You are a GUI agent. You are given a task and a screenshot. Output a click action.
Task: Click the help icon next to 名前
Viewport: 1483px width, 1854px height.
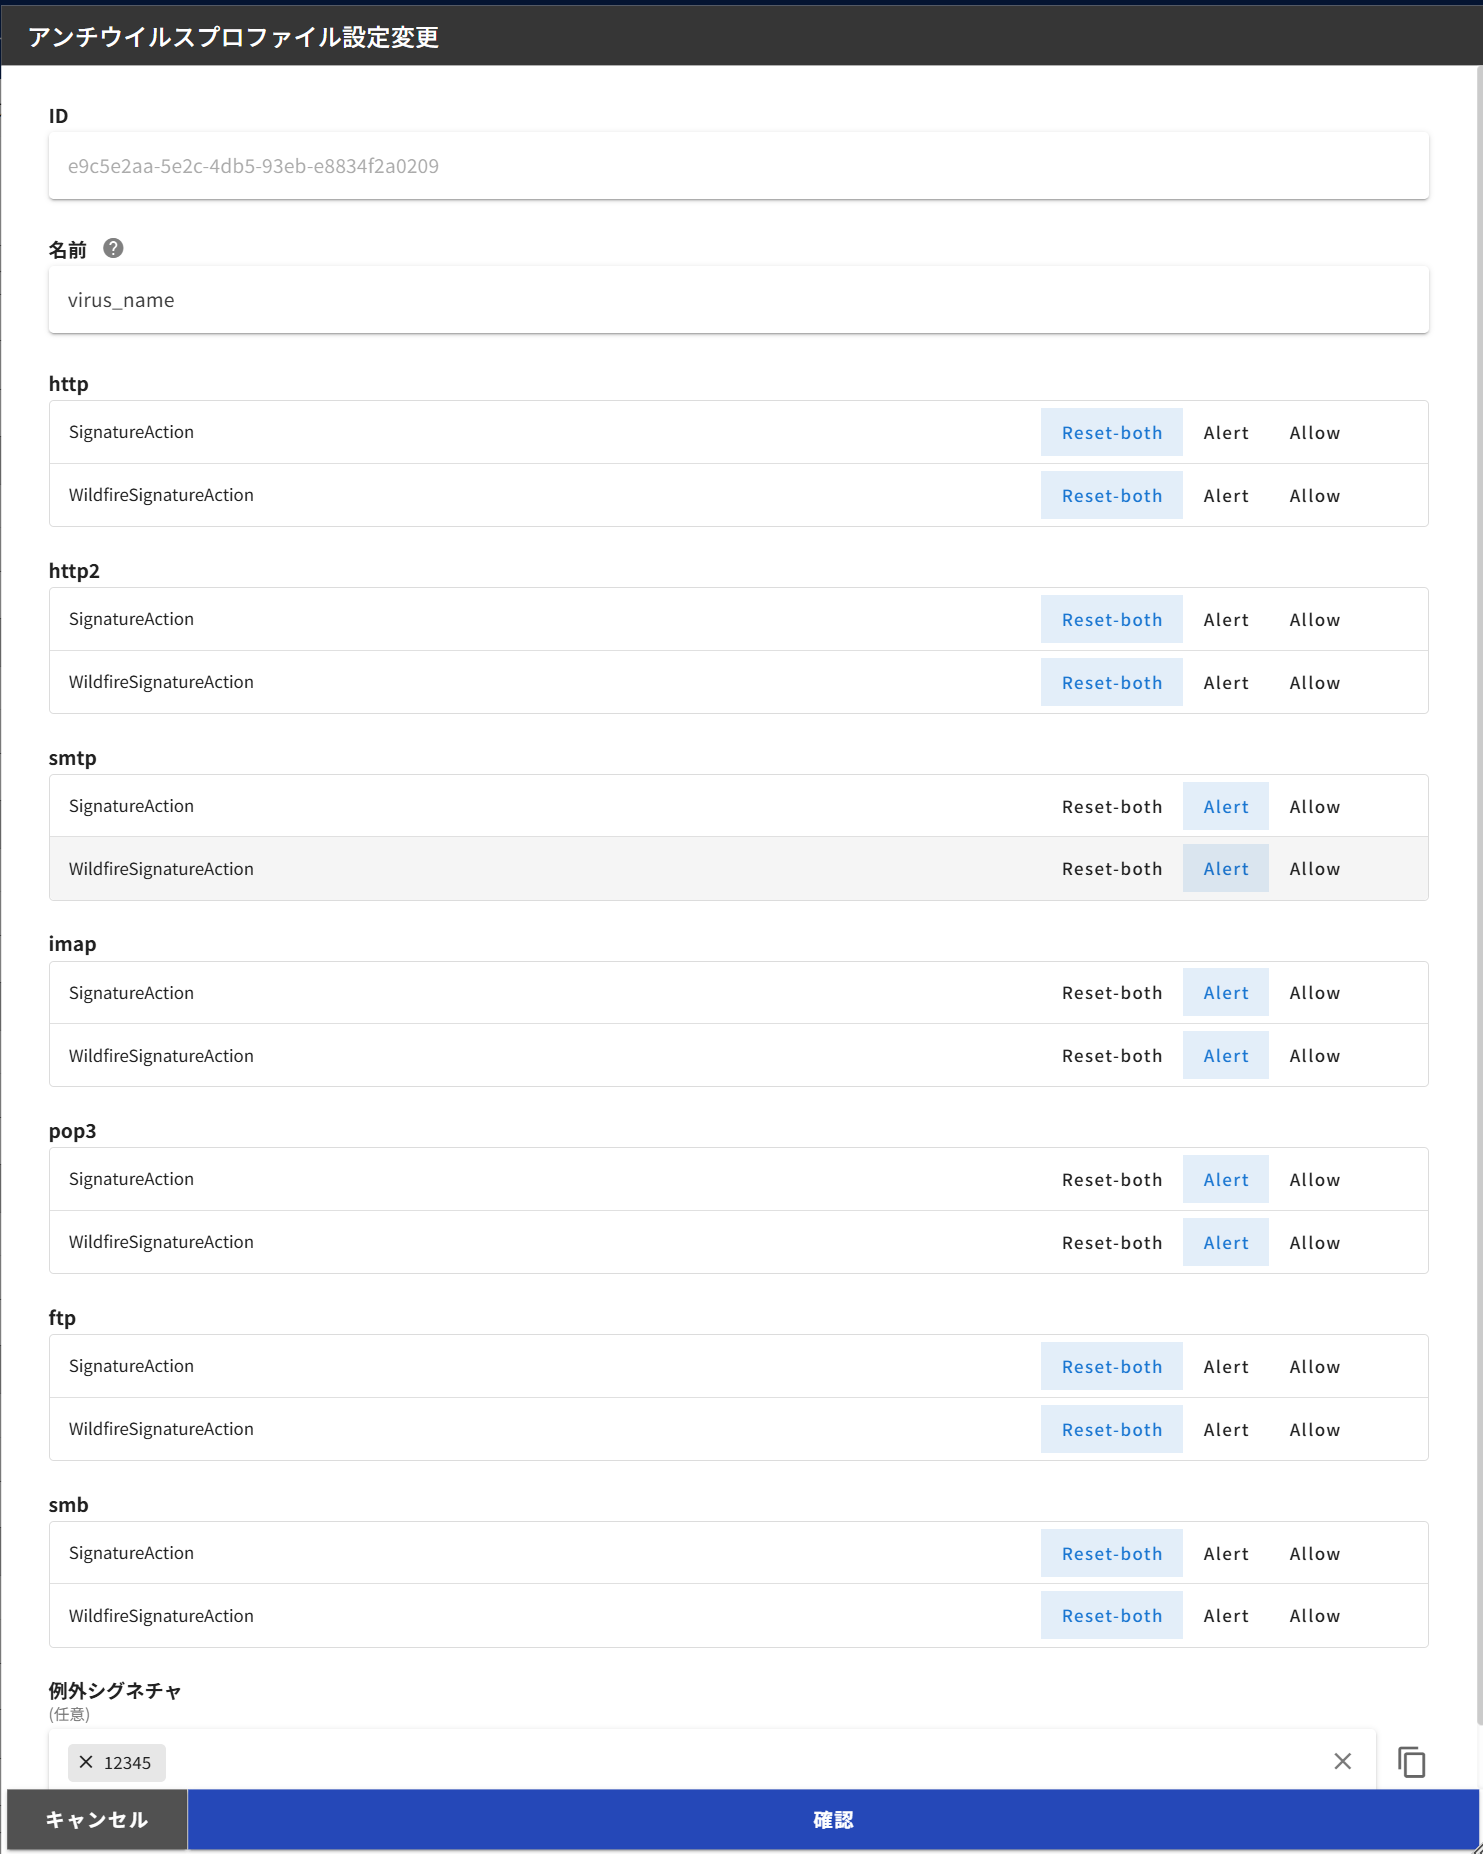(113, 248)
